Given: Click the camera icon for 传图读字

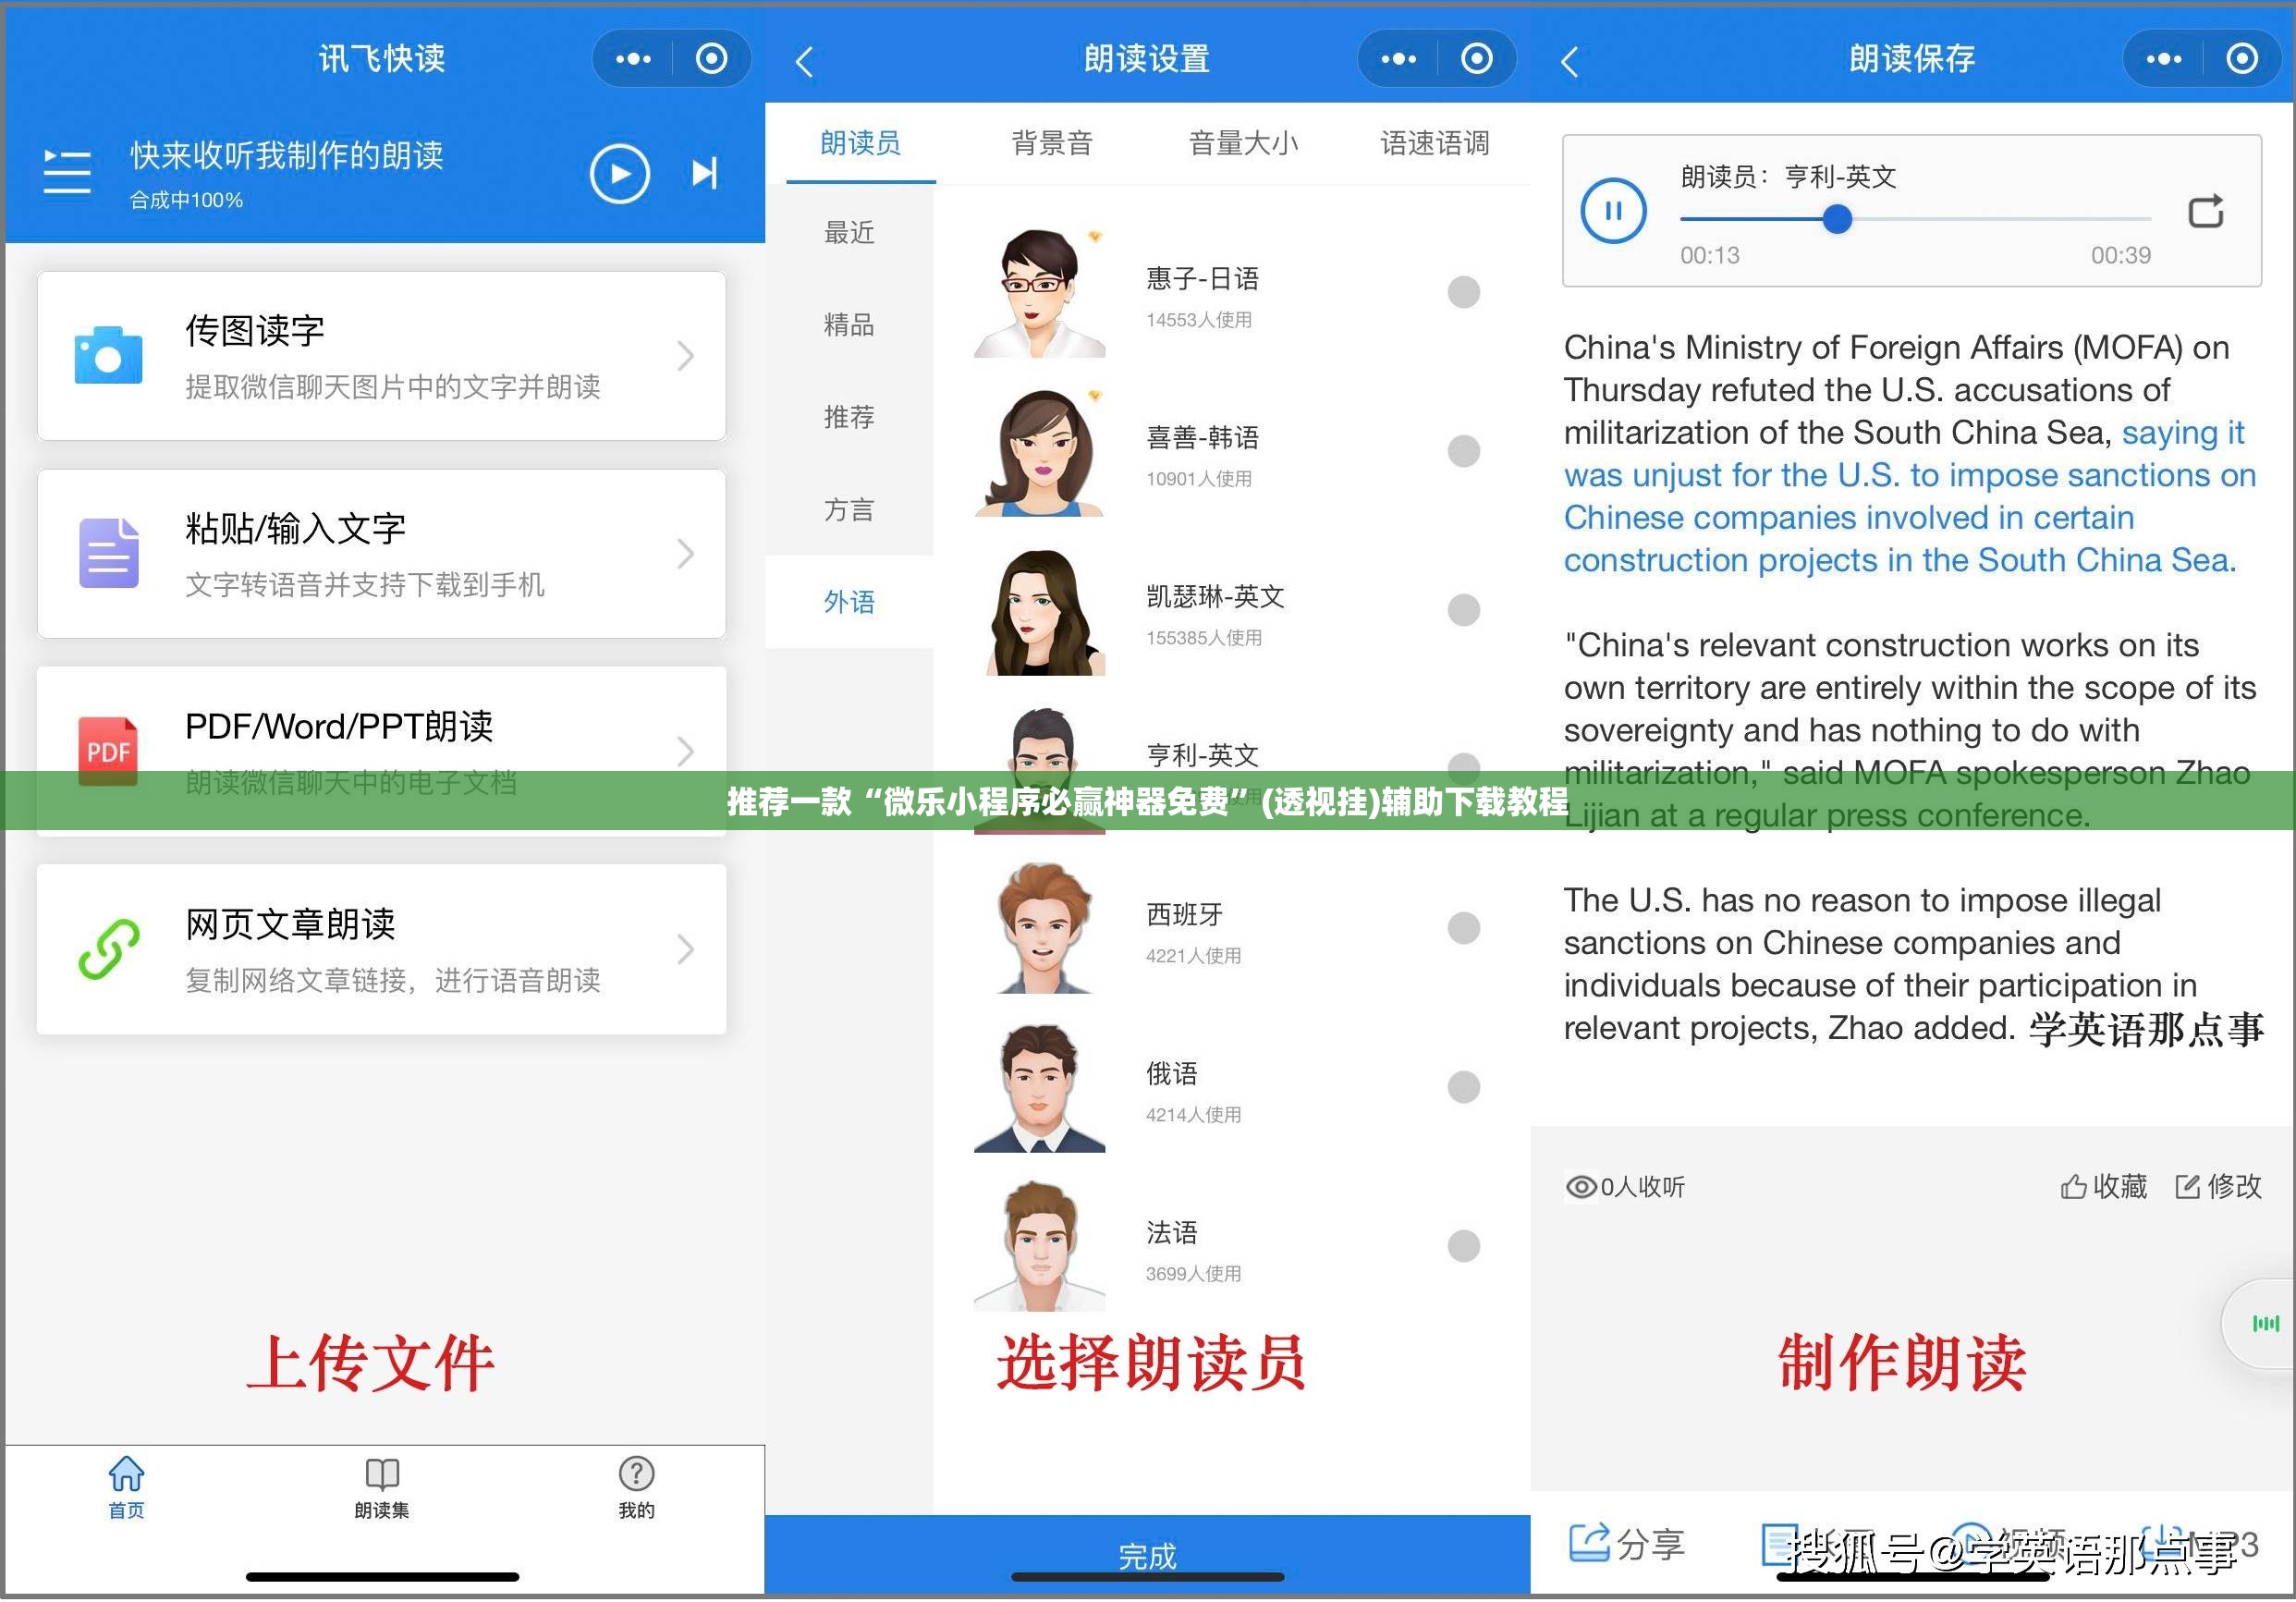Looking at the screenshot, I should 108,355.
